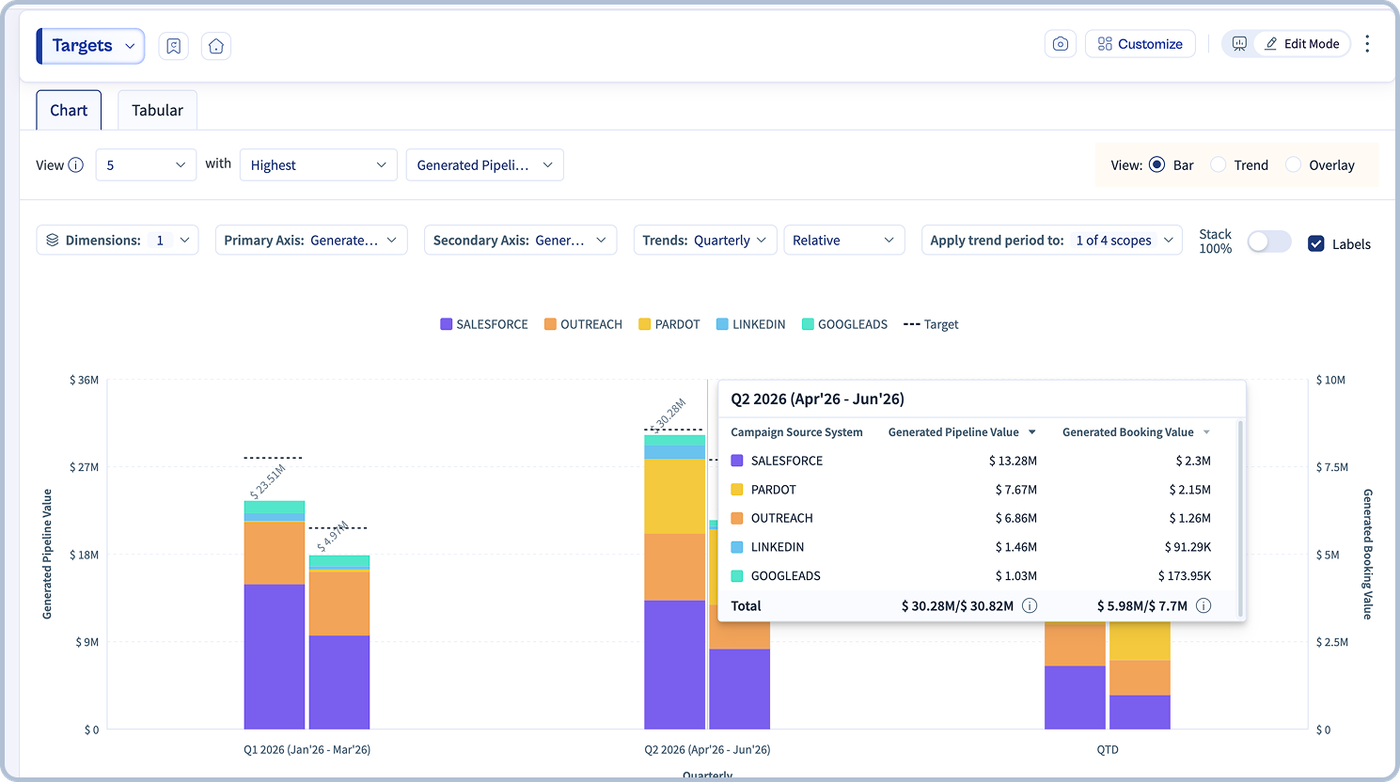The height and width of the screenshot is (782, 1400).
Task: Click the info icon beside $30.28M/$30.82M total
Action: coord(1029,606)
